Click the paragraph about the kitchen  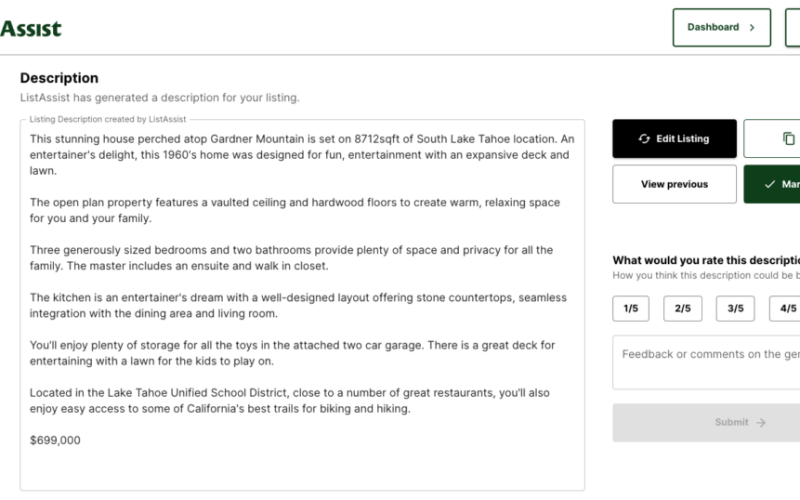pyautogui.click(x=298, y=306)
